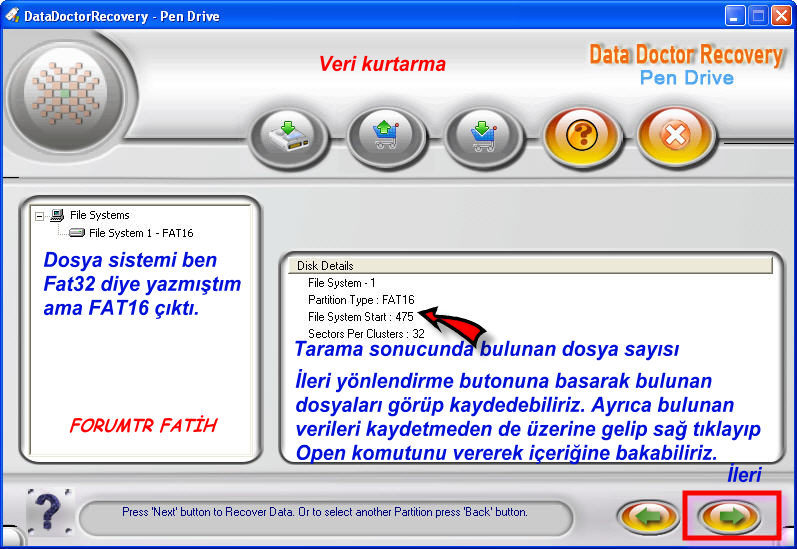This screenshot has height=549, width=797.
Task: Click the File Systems computer icon
Action: 57,215
